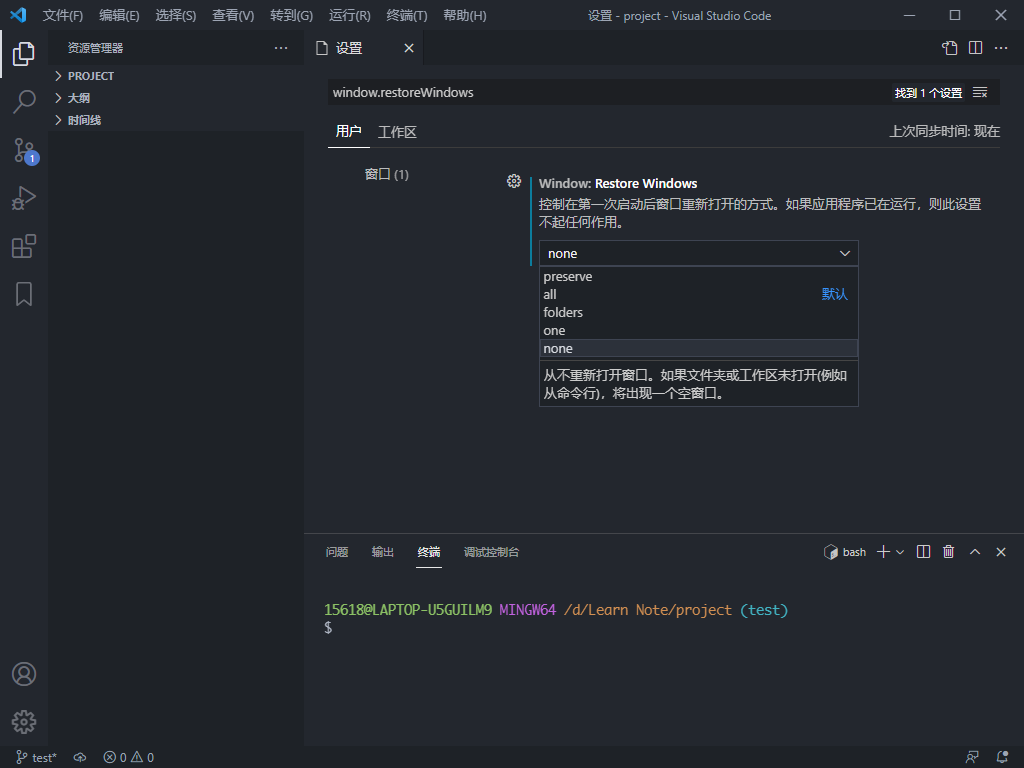This screenshot has width=1024, height=768.
Task: Select 窗口 (1) category in settings tree
Action: pyautogui.click(x=386, y=174)
